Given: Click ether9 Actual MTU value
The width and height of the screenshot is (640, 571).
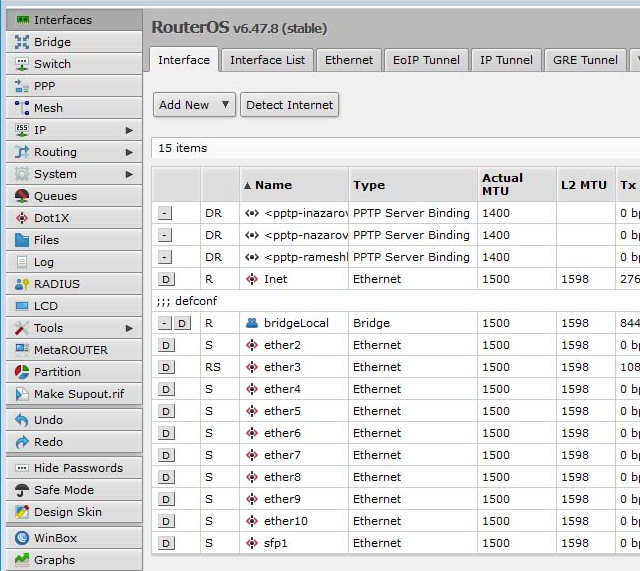Looking at the screenshot, I should [x=496, y=499].
